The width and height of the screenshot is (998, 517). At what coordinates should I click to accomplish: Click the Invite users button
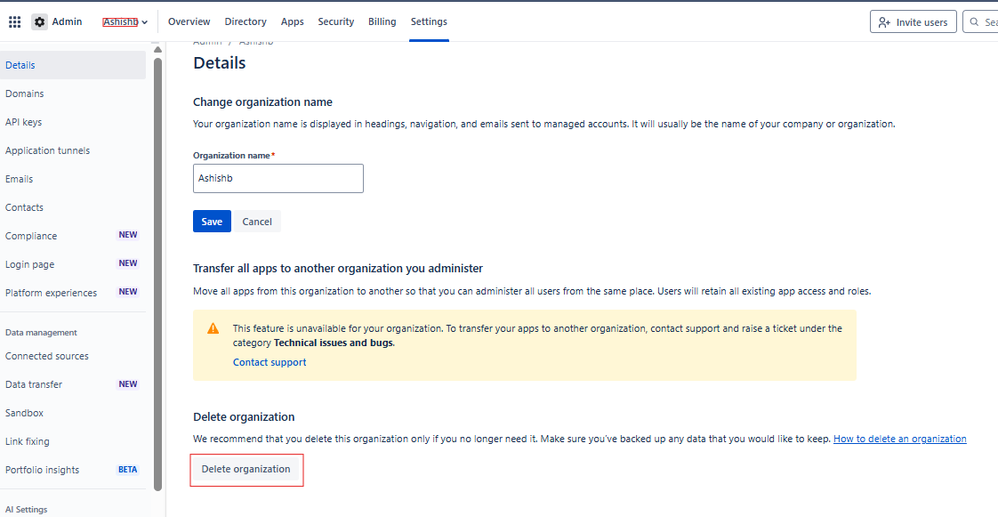point(913,22)
